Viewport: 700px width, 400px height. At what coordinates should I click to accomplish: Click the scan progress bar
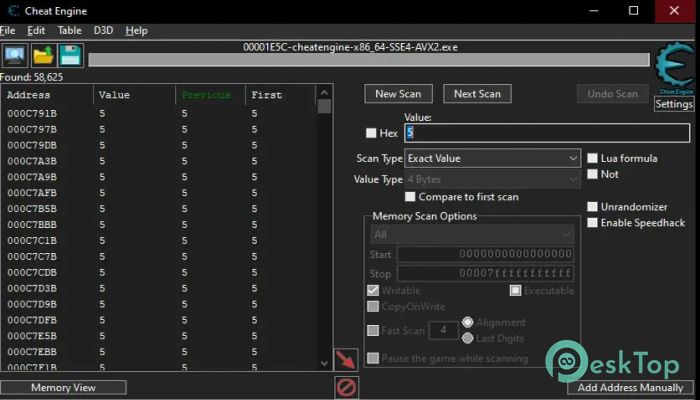tap(369, 60)
